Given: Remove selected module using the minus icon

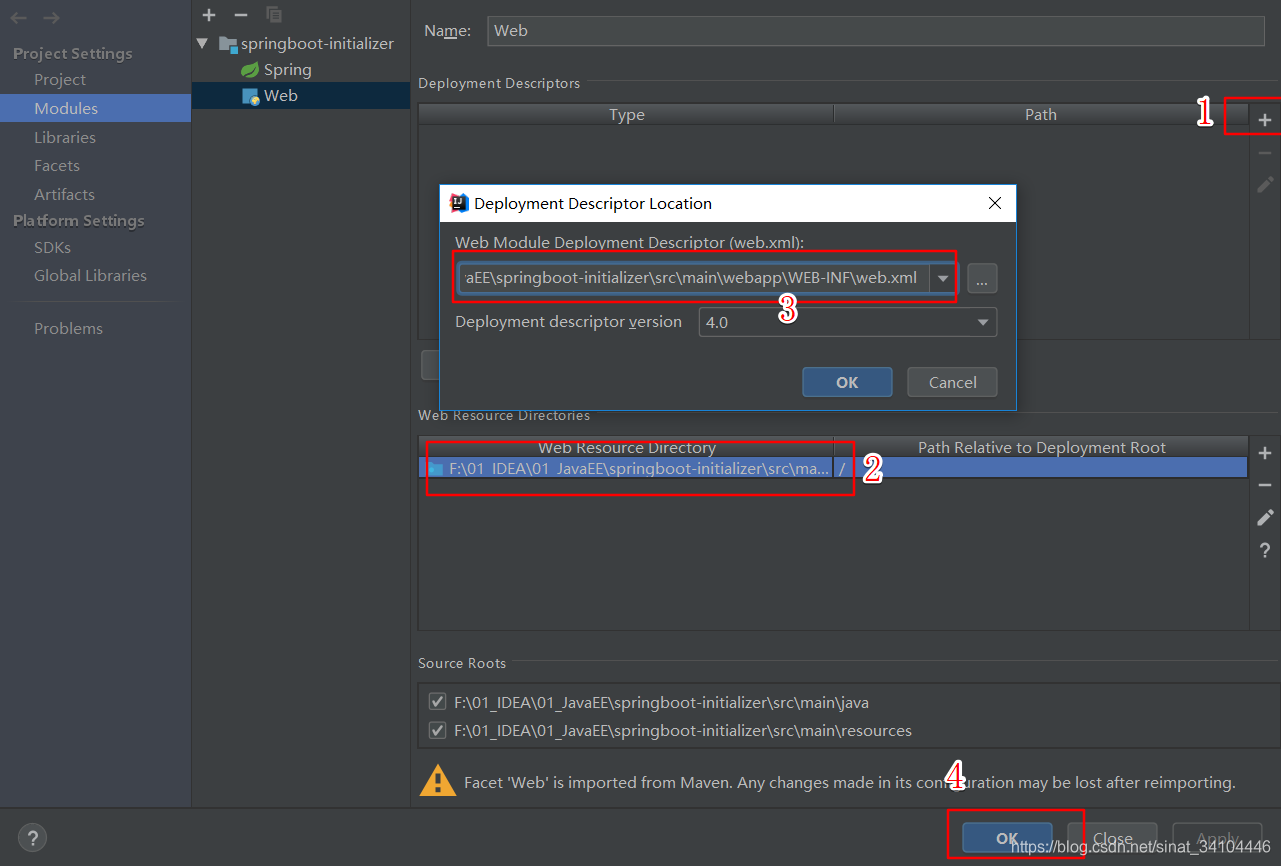Looking at the screenshot, I should 240,15.
